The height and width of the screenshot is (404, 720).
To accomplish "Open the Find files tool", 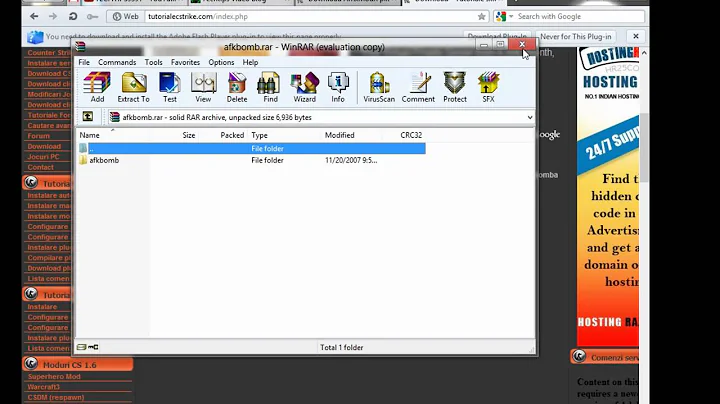I will point(270,87).
